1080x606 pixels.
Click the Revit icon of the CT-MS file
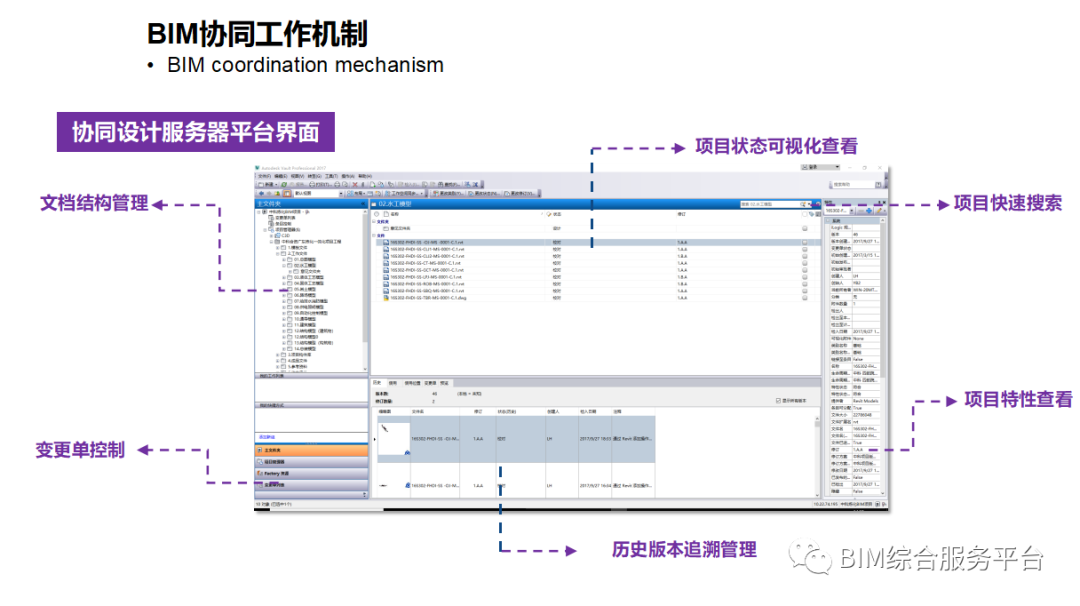coord(386,263)
